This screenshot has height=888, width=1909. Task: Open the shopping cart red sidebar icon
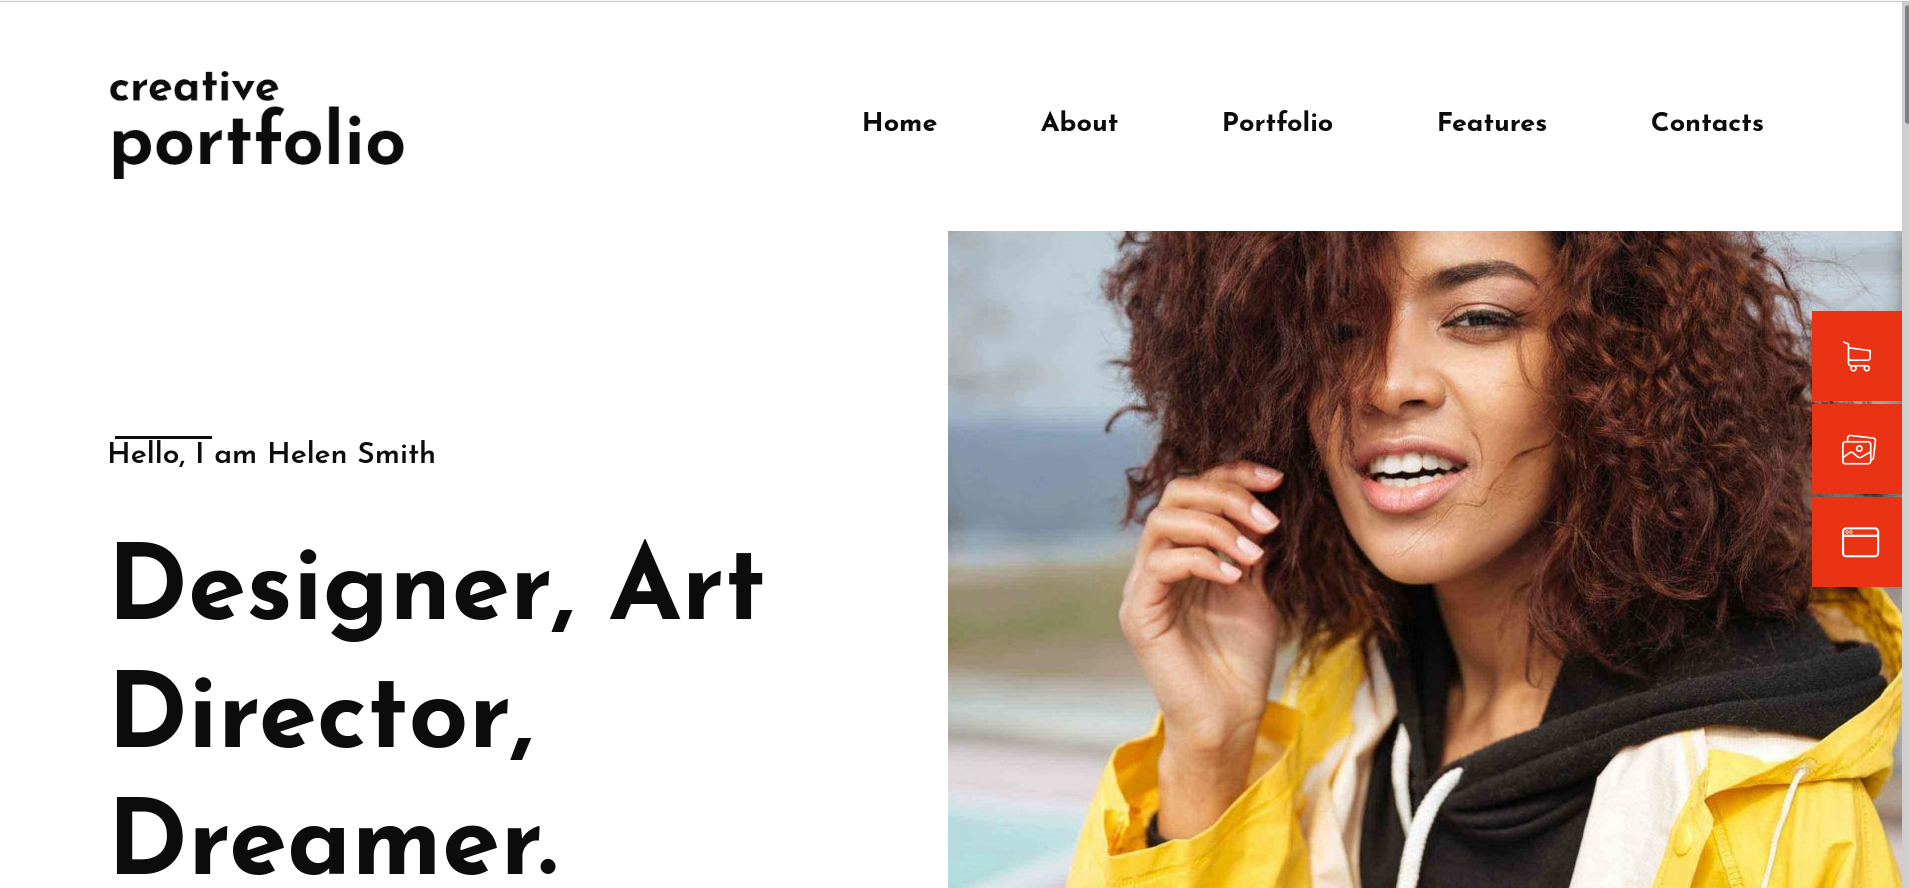pyautogui.click(x=1857, y=356)
